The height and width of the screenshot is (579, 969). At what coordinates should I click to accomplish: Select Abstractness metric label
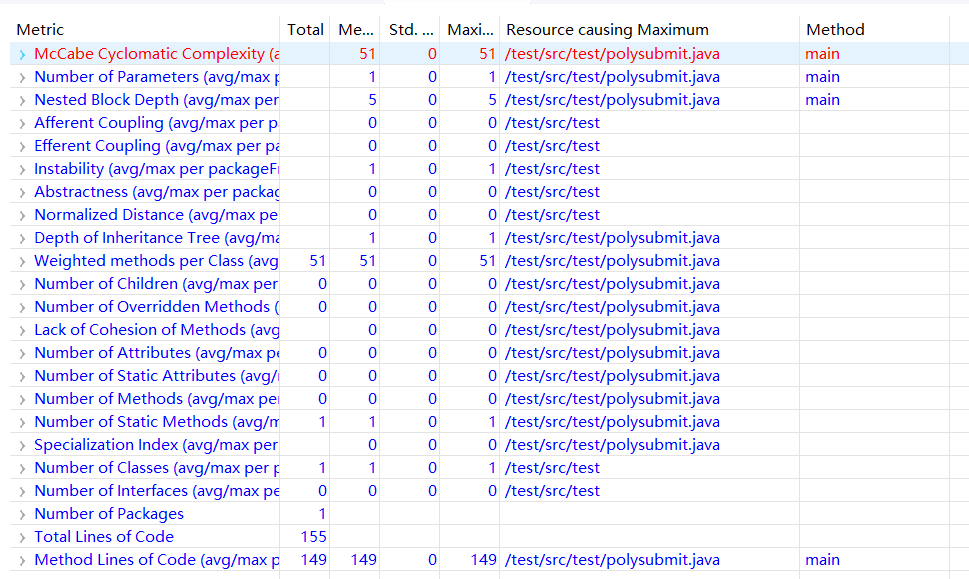156,192
